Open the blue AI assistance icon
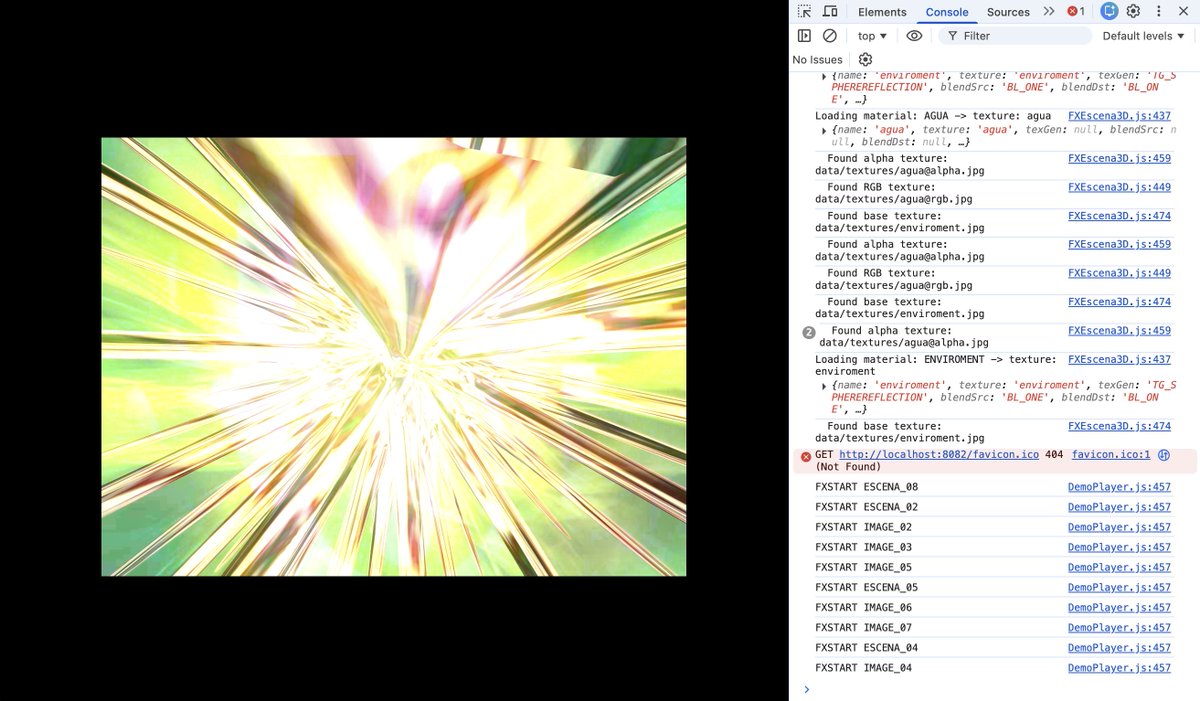 pyautogui.click(x=1108, y=11)
